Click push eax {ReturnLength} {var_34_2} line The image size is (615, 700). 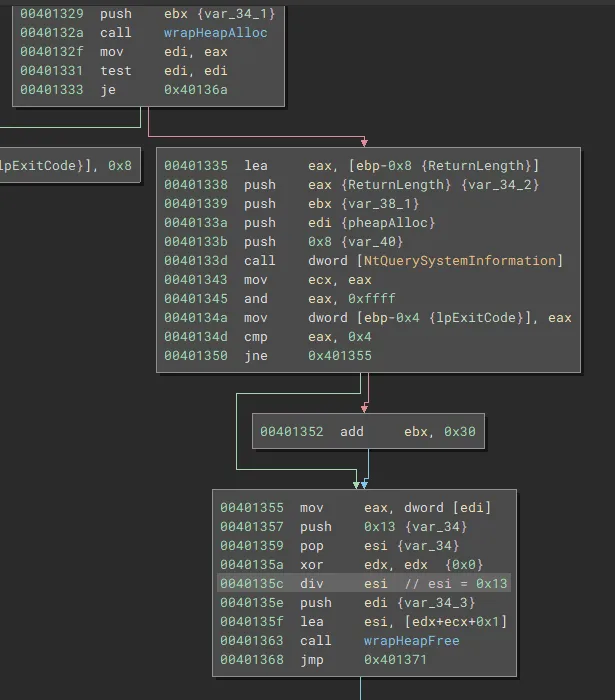click(x=352, y=184)
